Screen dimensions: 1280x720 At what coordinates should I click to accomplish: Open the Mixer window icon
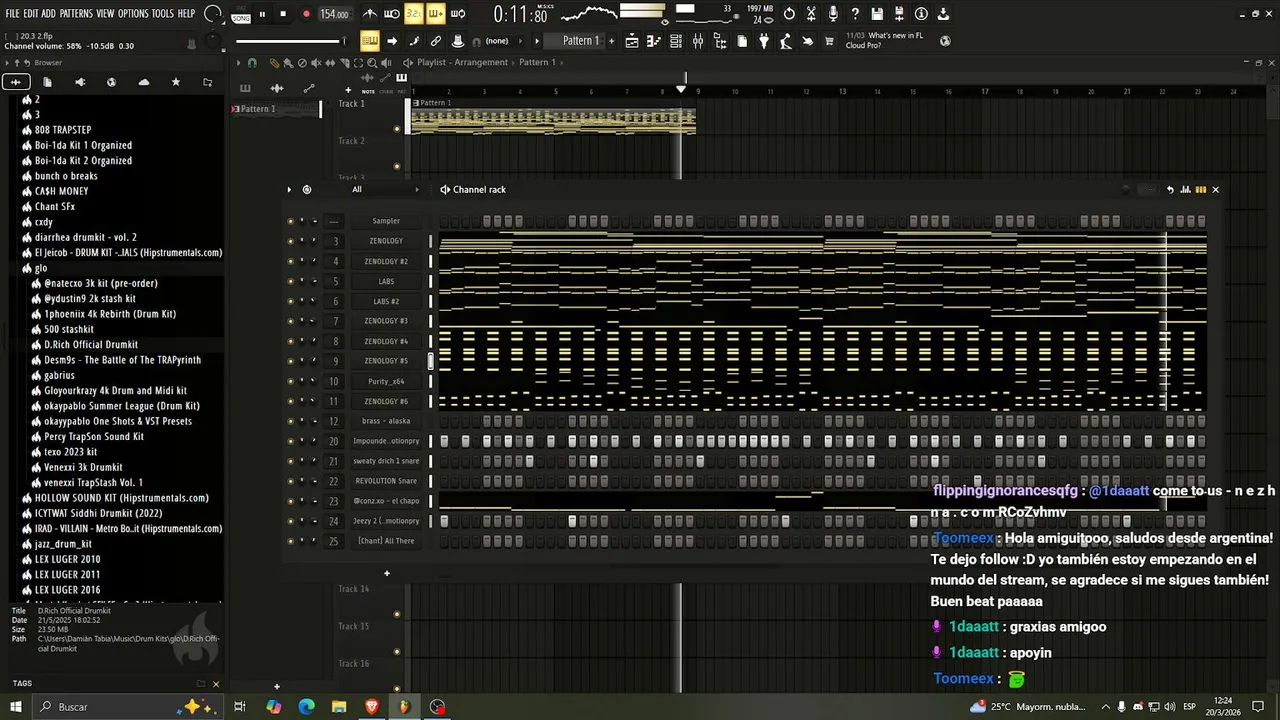point(698,41)
